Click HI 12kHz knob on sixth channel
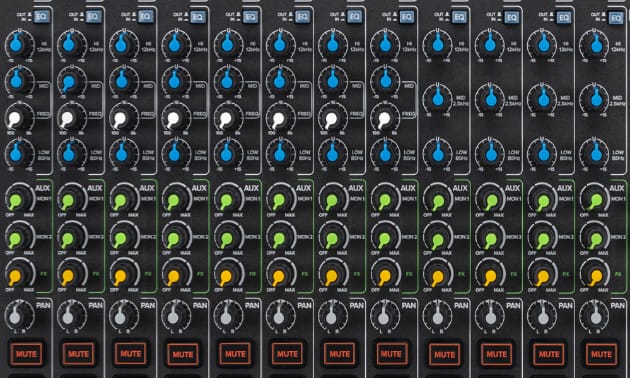 [x=280, y=44]
